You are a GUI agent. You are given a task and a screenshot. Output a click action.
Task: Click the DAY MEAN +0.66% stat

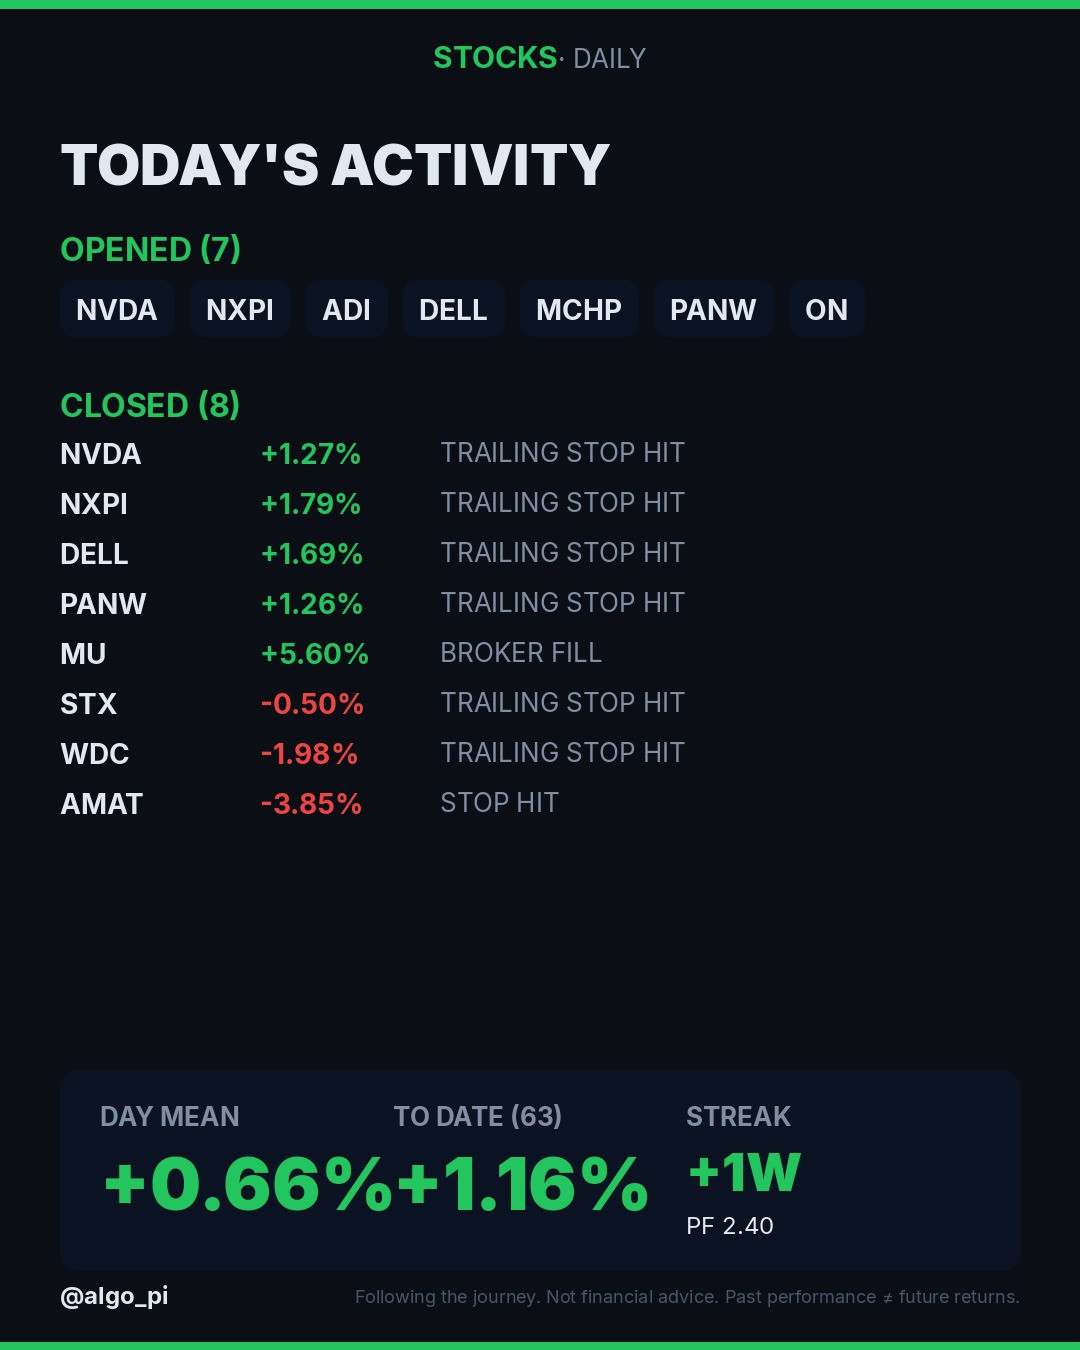tap(247, 1160)
